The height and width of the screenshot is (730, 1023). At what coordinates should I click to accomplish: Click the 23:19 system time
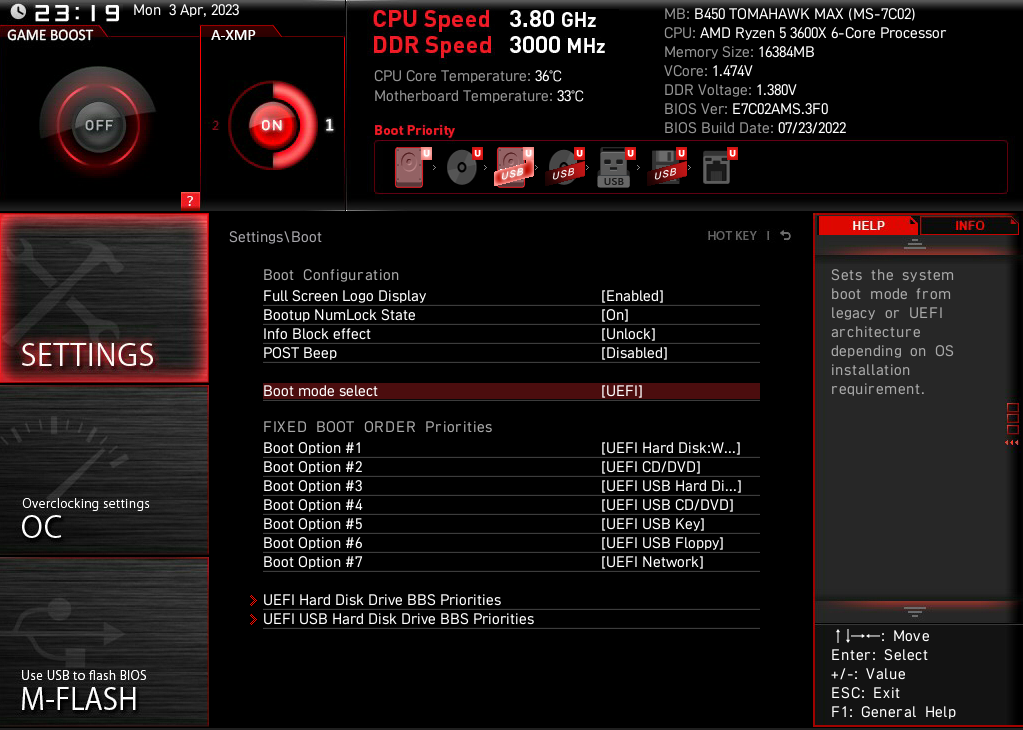(x=77, y=12)
